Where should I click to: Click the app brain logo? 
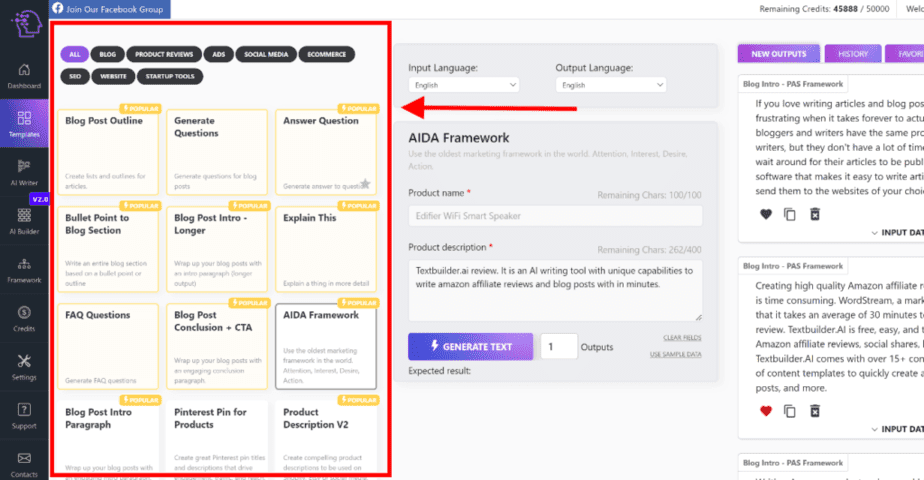(27, 24)
